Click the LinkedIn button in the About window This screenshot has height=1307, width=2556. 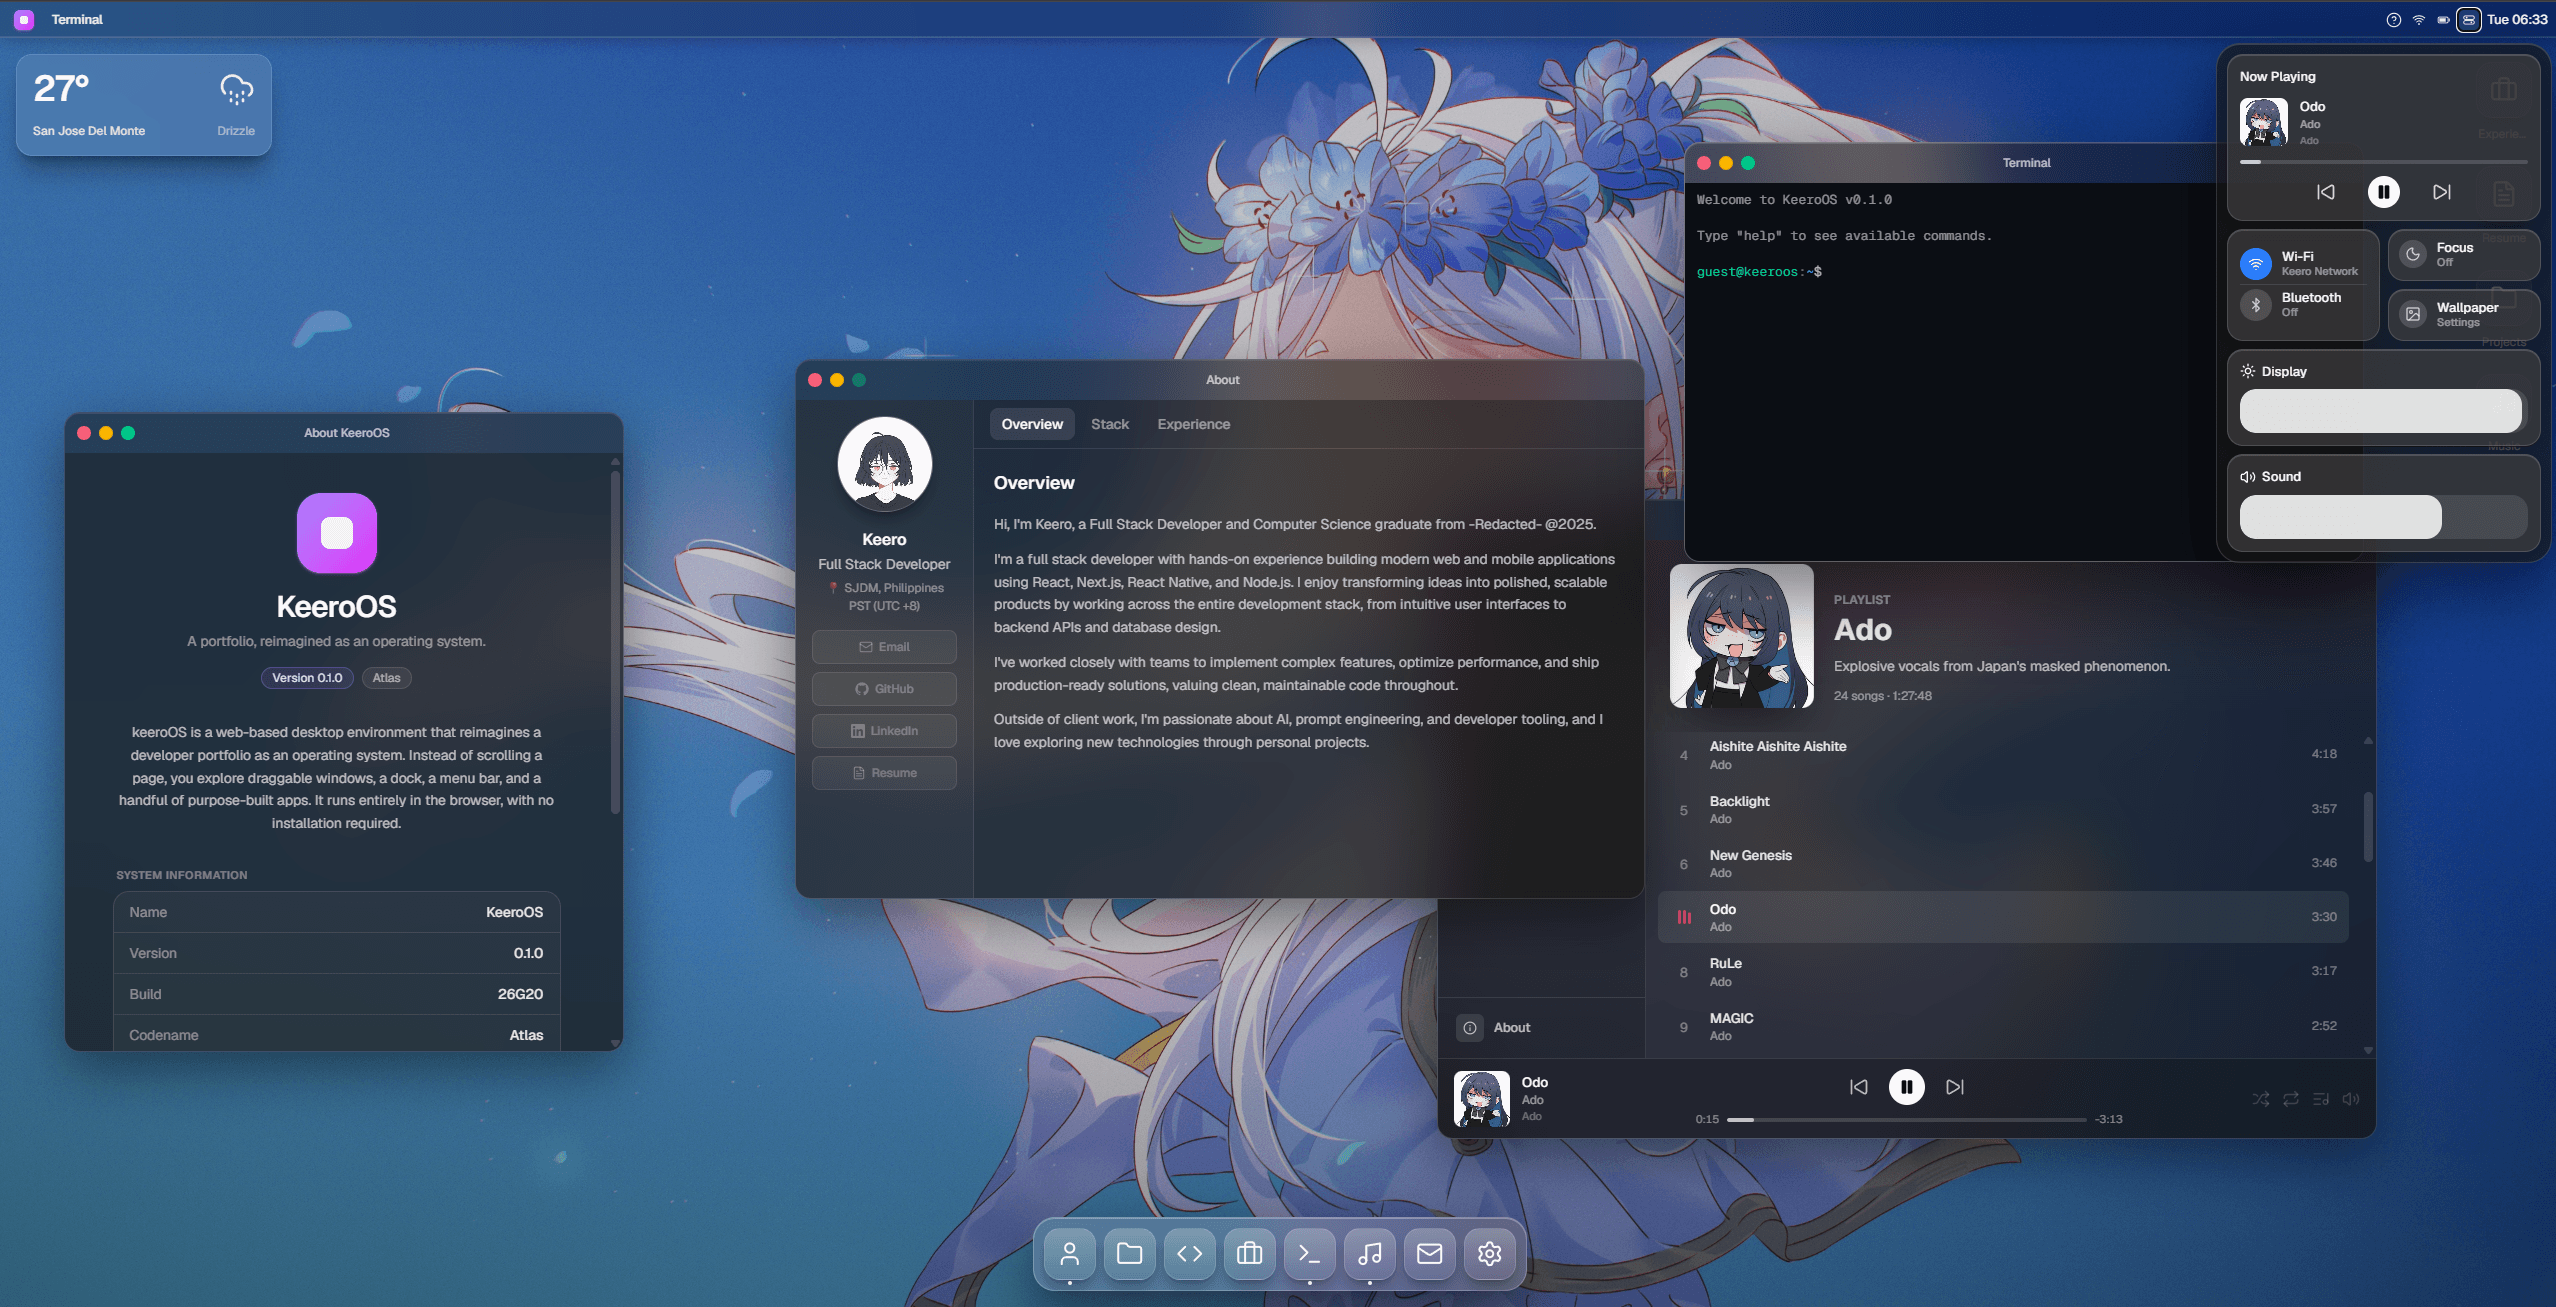pyautogui.click(x=884, y=731)
